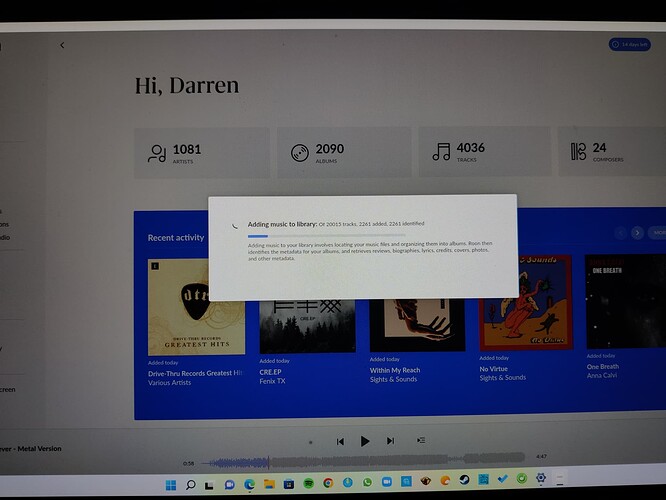Show previous page of Recent activity
The width and height of the screenshot is (666, 500).
pyautogui.click(x=621, y=233)
